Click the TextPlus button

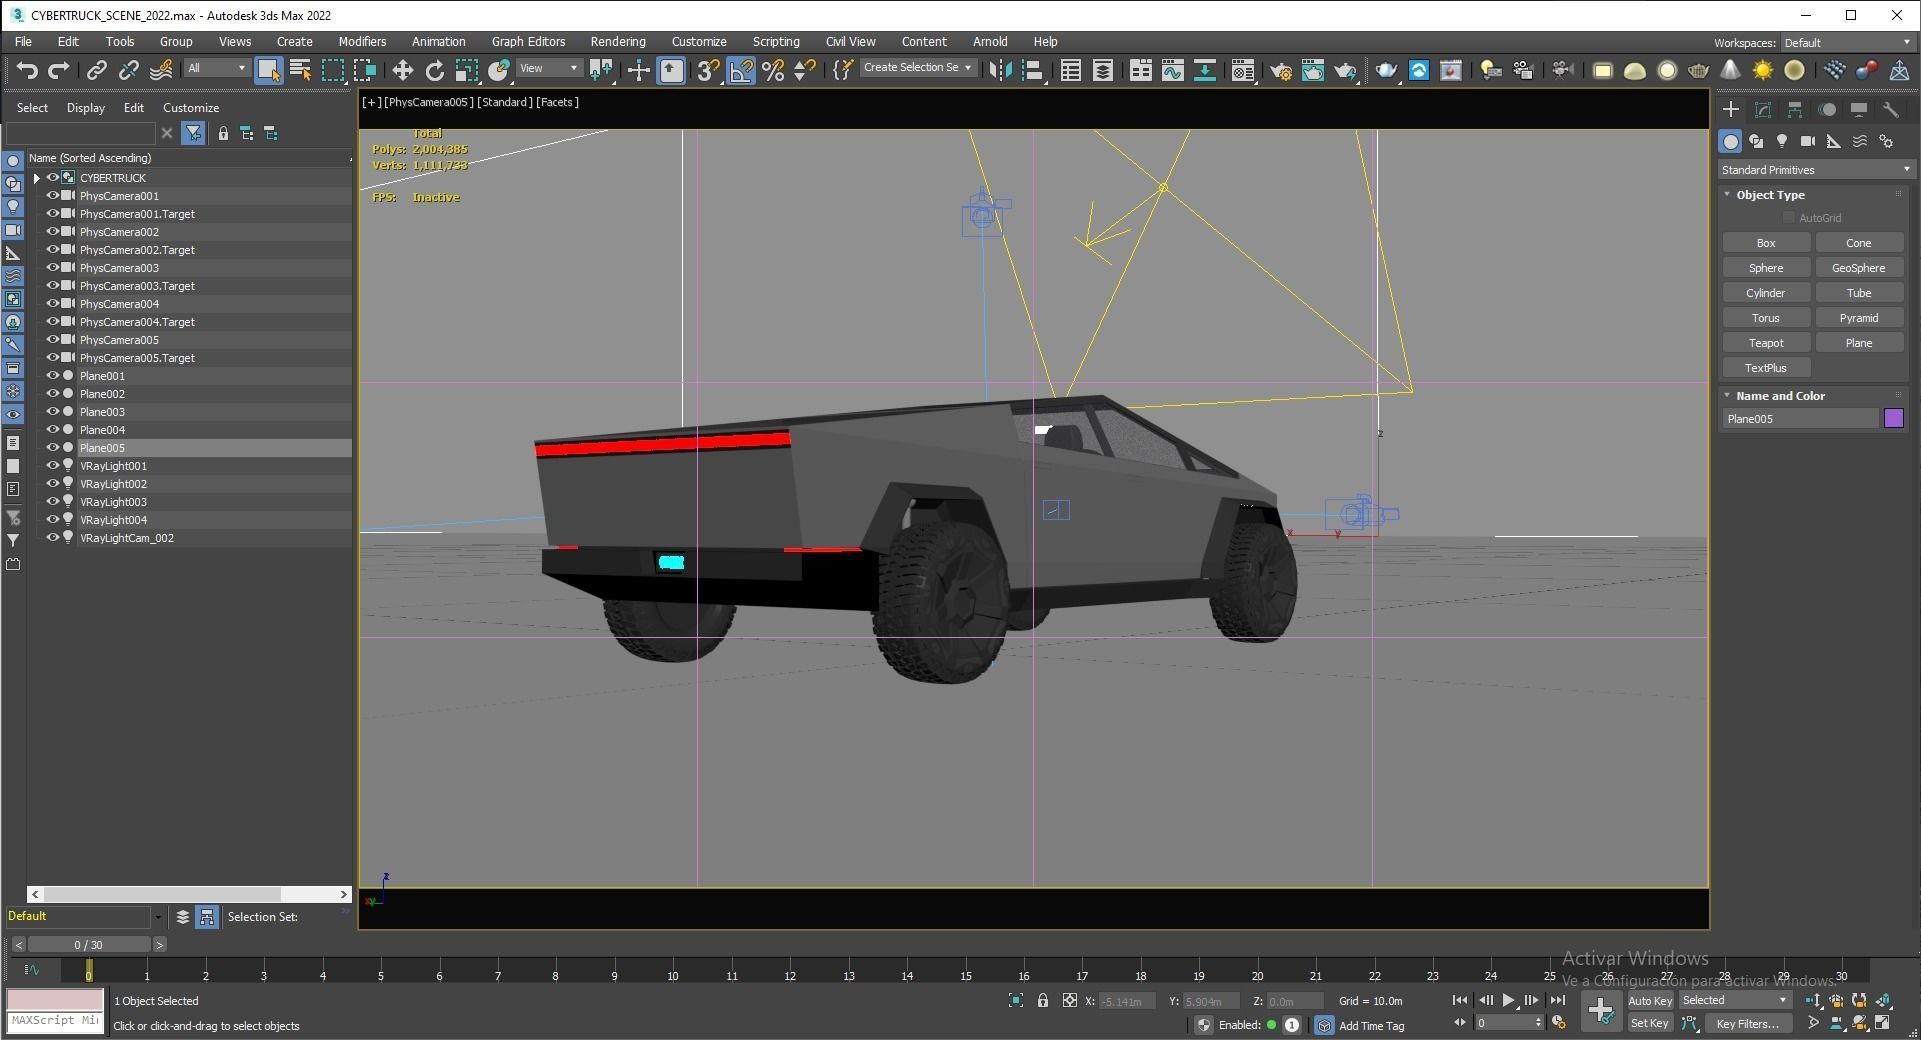pyautogui.click(x=1765, y=368)
